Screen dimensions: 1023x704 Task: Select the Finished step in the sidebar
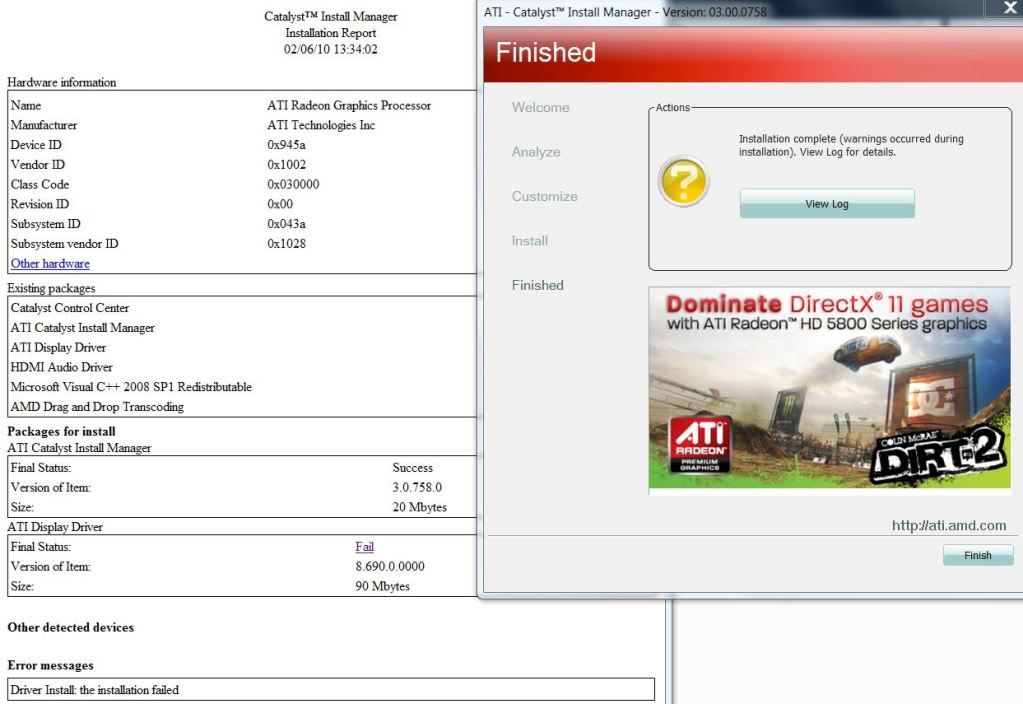[x=538, y=285]
